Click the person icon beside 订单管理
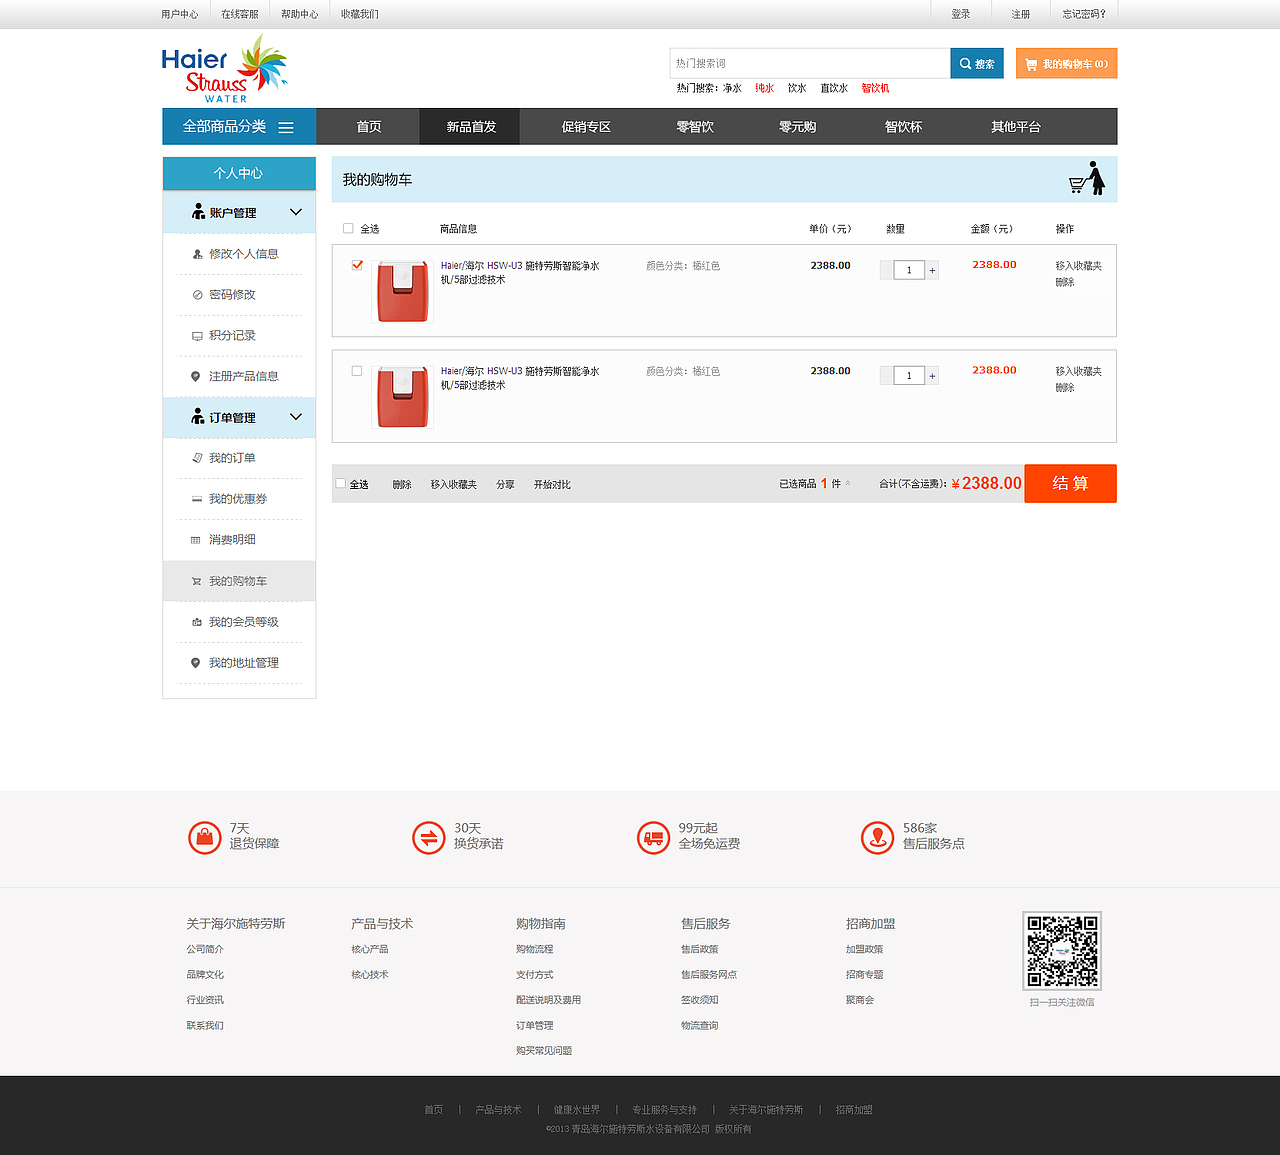The height and width of the screenshot is (1155, 1280). click(198, 417)
